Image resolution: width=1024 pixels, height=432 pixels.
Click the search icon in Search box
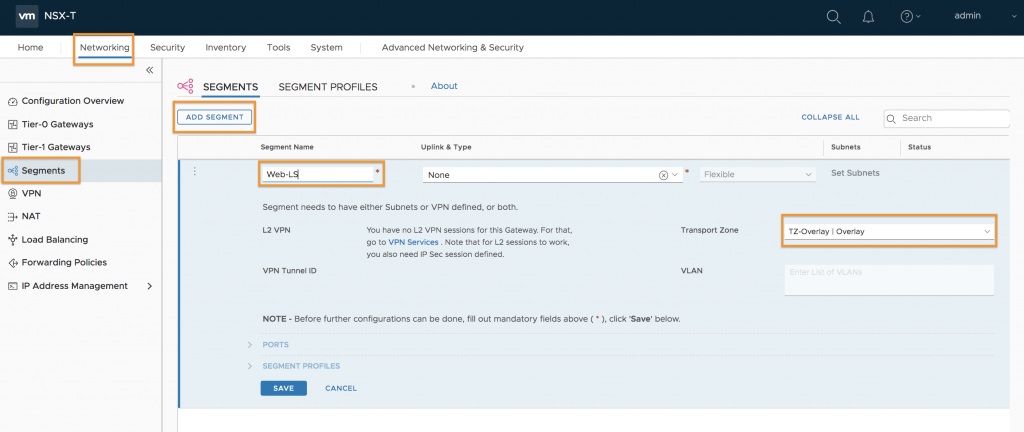point(892,119)
